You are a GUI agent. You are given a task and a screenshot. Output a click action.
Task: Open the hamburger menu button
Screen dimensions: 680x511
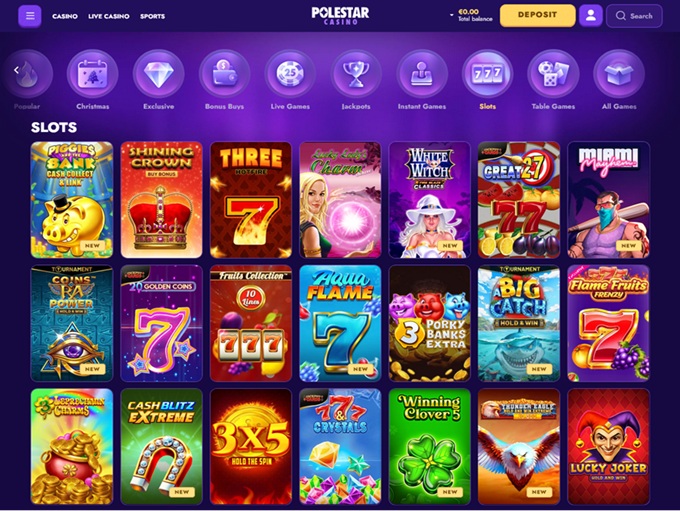(30, 16)
